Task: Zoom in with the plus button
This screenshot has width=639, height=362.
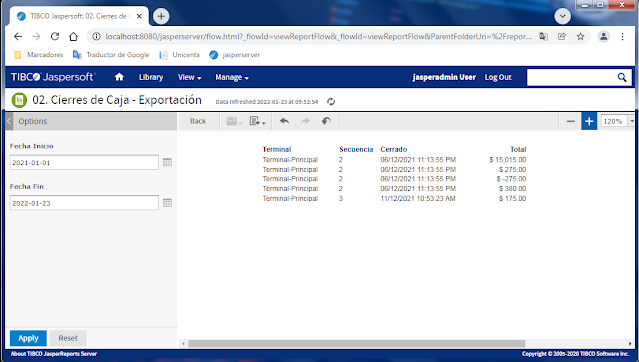Action: [x=589, y=121]
